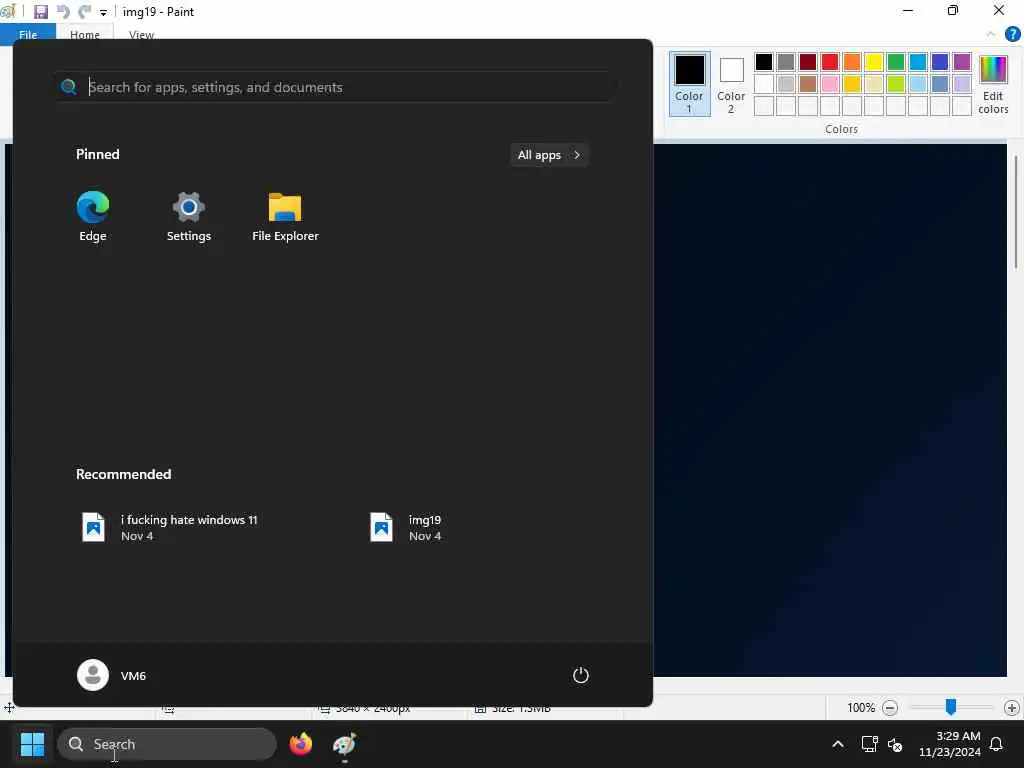Click the zoom in plus button
Image resolution: width=1024 pixels, height=768 pixels.
tap(1012, 707)
